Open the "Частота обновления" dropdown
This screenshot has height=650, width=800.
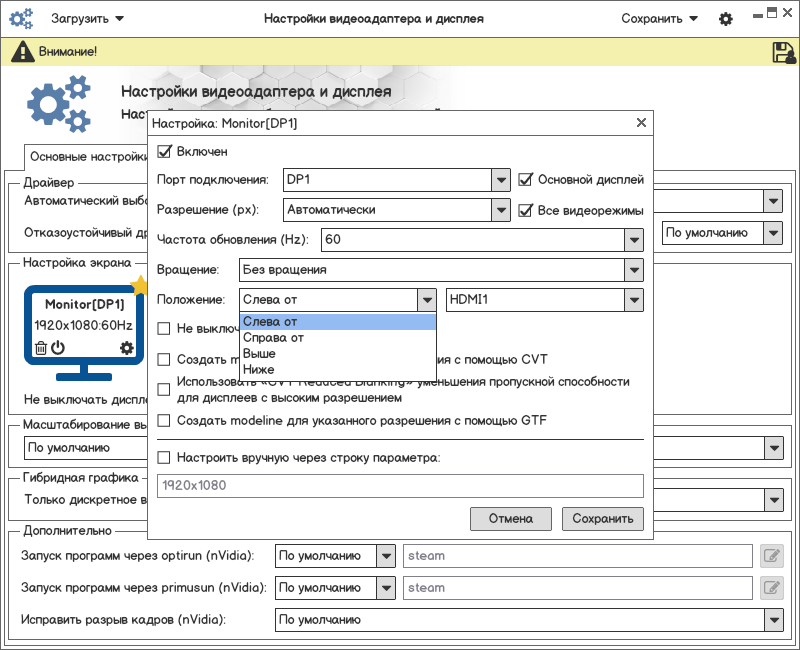[x=632, y=240]
